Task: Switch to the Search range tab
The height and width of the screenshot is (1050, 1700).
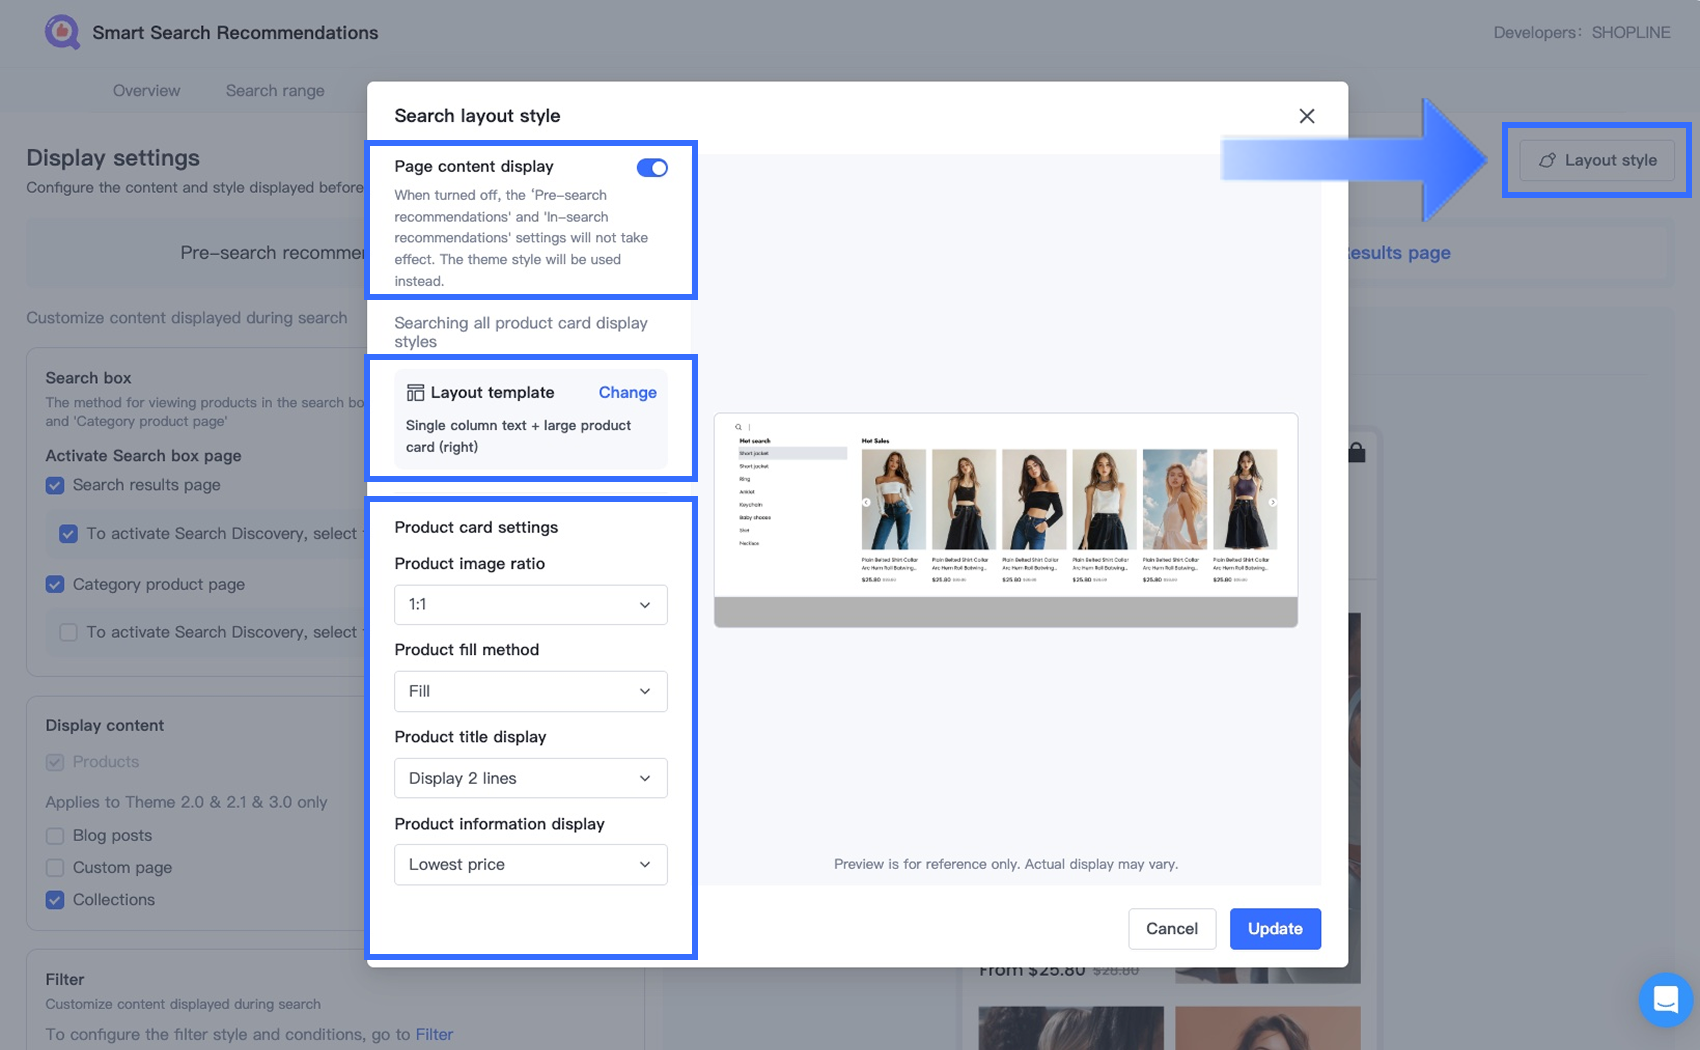Action: click(x=275, y=90)
